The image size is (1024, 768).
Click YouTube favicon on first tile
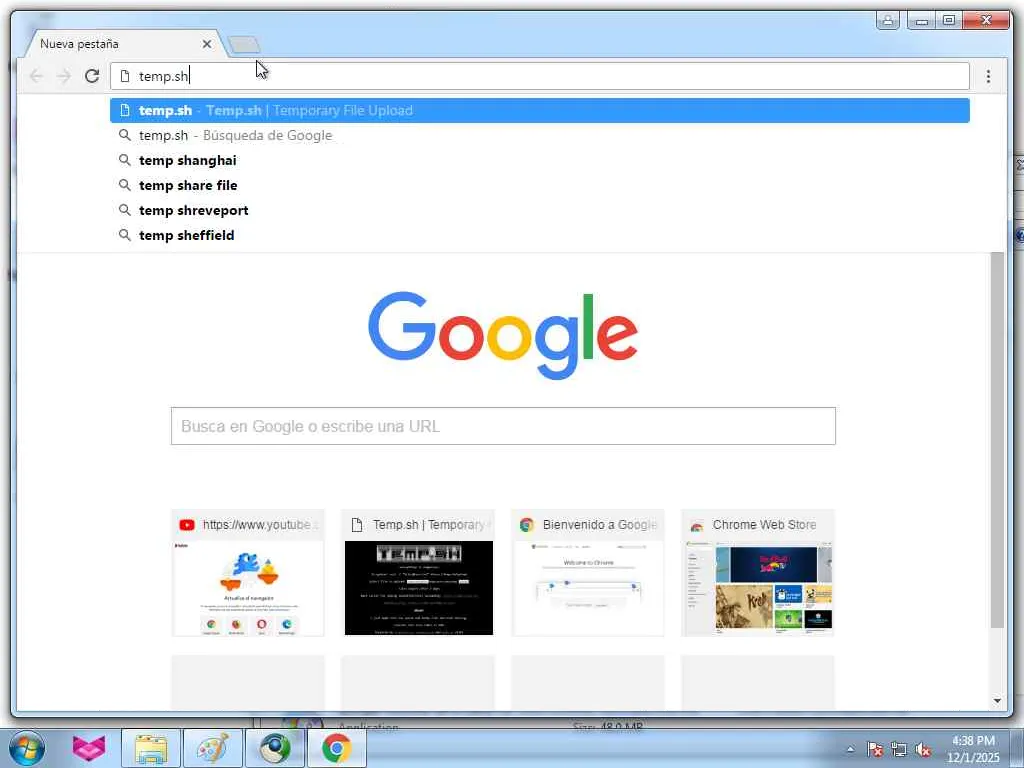[x=187, y=525]
